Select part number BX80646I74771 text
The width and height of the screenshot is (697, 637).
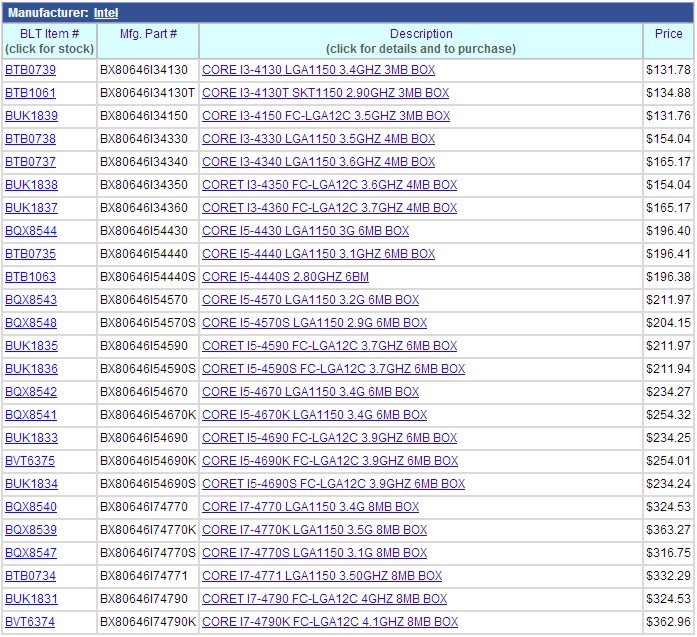click(144, 576)
